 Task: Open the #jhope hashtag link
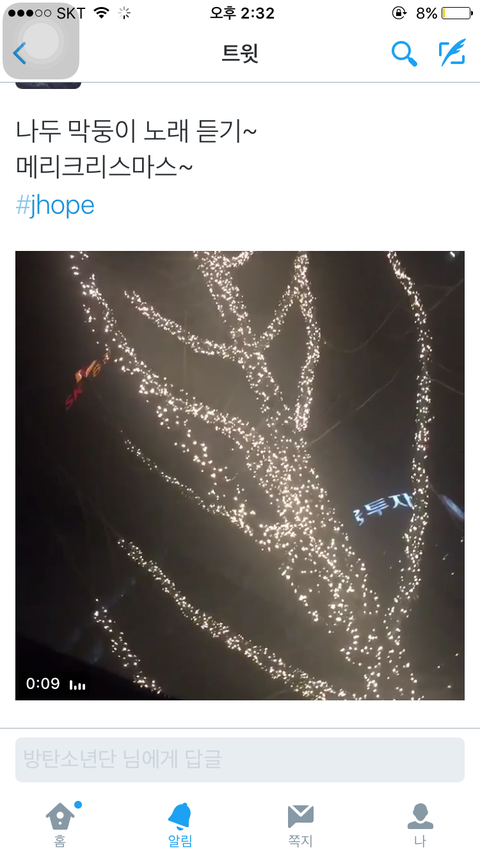(55, 205)
